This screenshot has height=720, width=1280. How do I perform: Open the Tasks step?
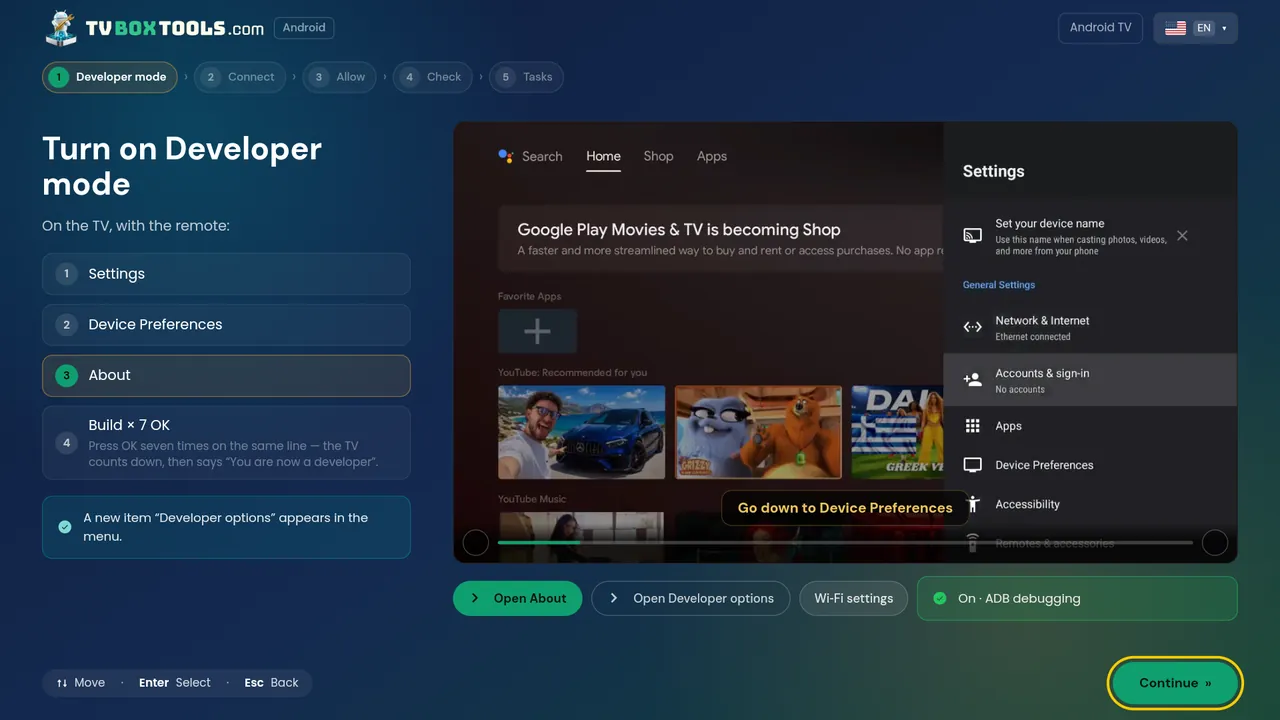coord(526,77)
